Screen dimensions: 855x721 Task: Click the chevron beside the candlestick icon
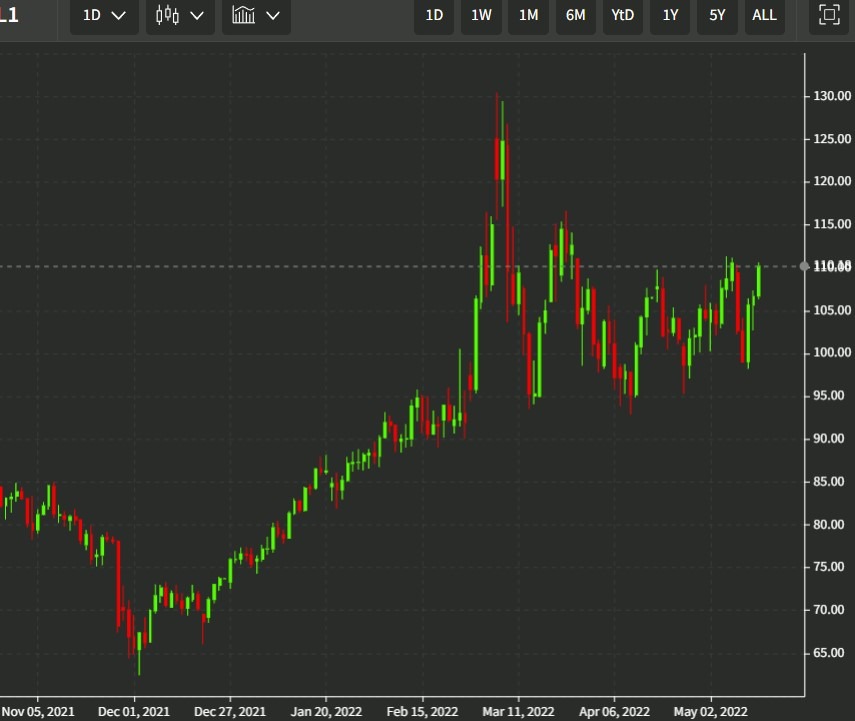pos(196,15)
